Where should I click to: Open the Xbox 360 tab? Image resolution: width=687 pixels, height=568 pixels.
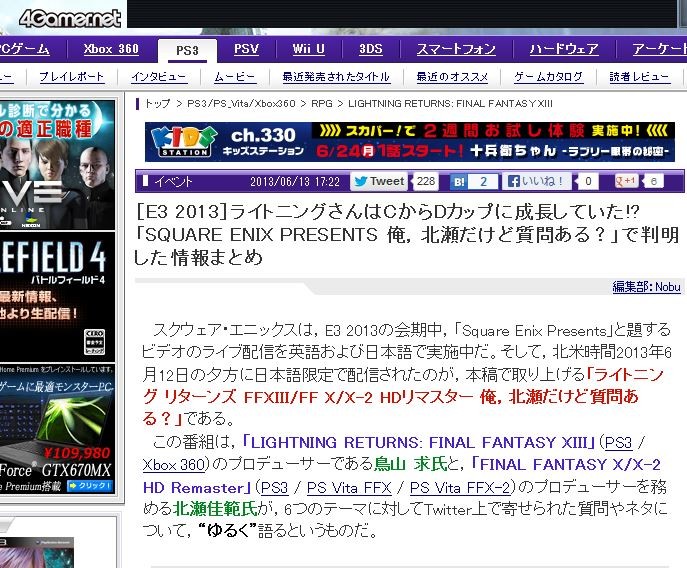111,49
